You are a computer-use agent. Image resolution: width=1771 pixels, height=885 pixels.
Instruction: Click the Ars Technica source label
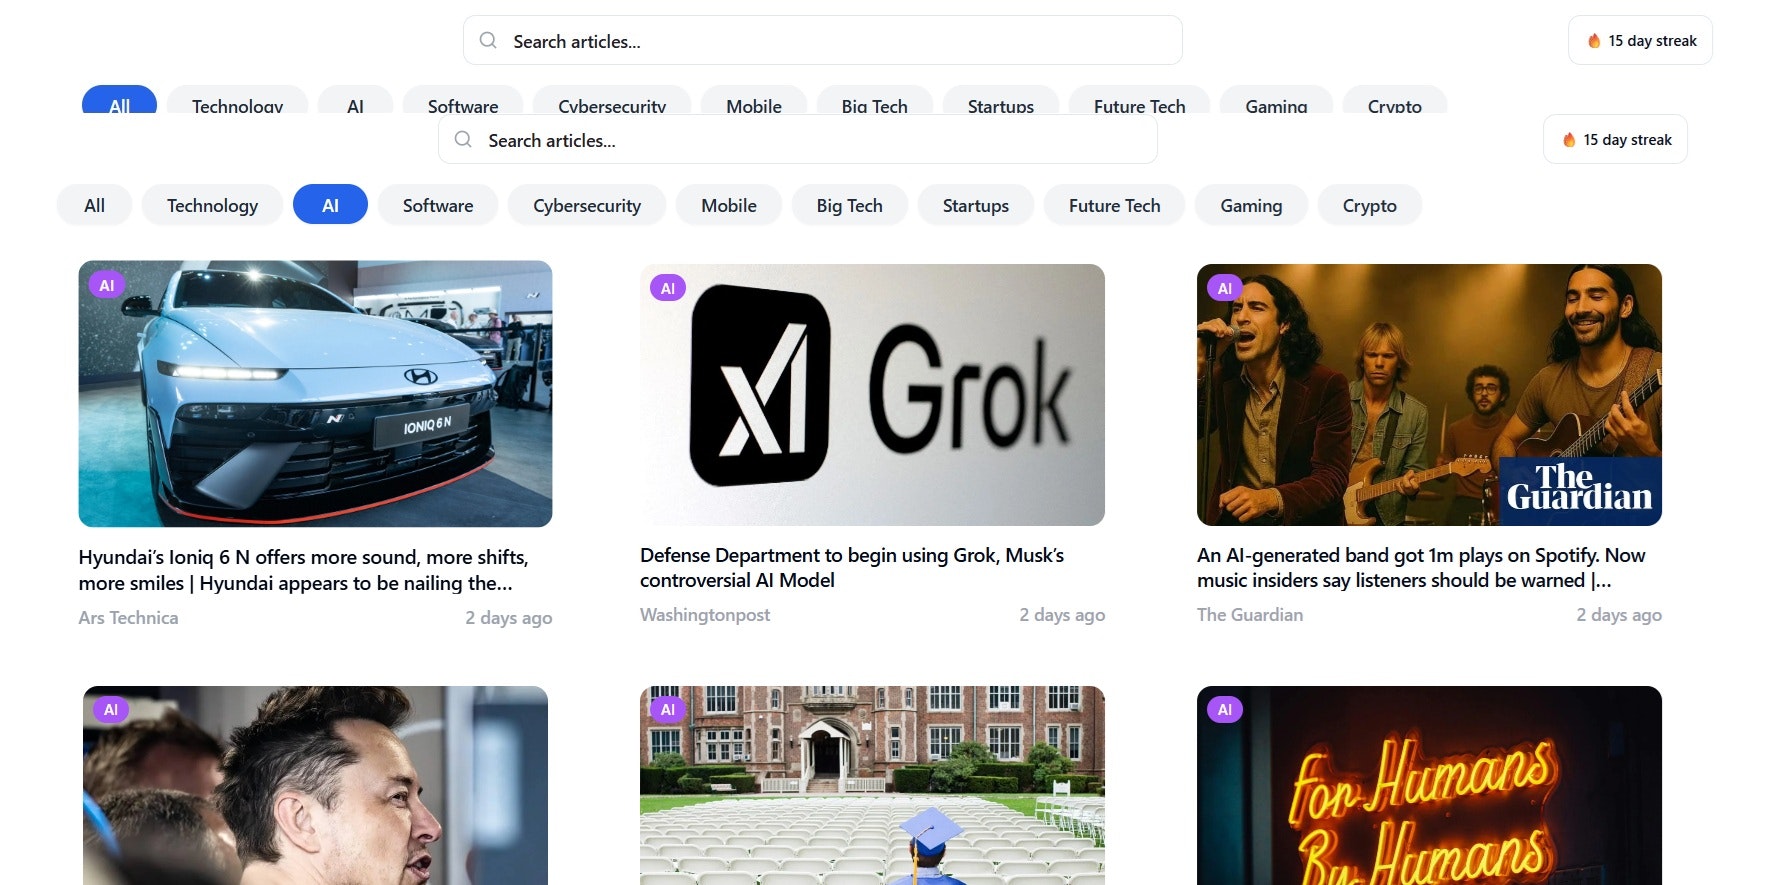tap(128, 618)
